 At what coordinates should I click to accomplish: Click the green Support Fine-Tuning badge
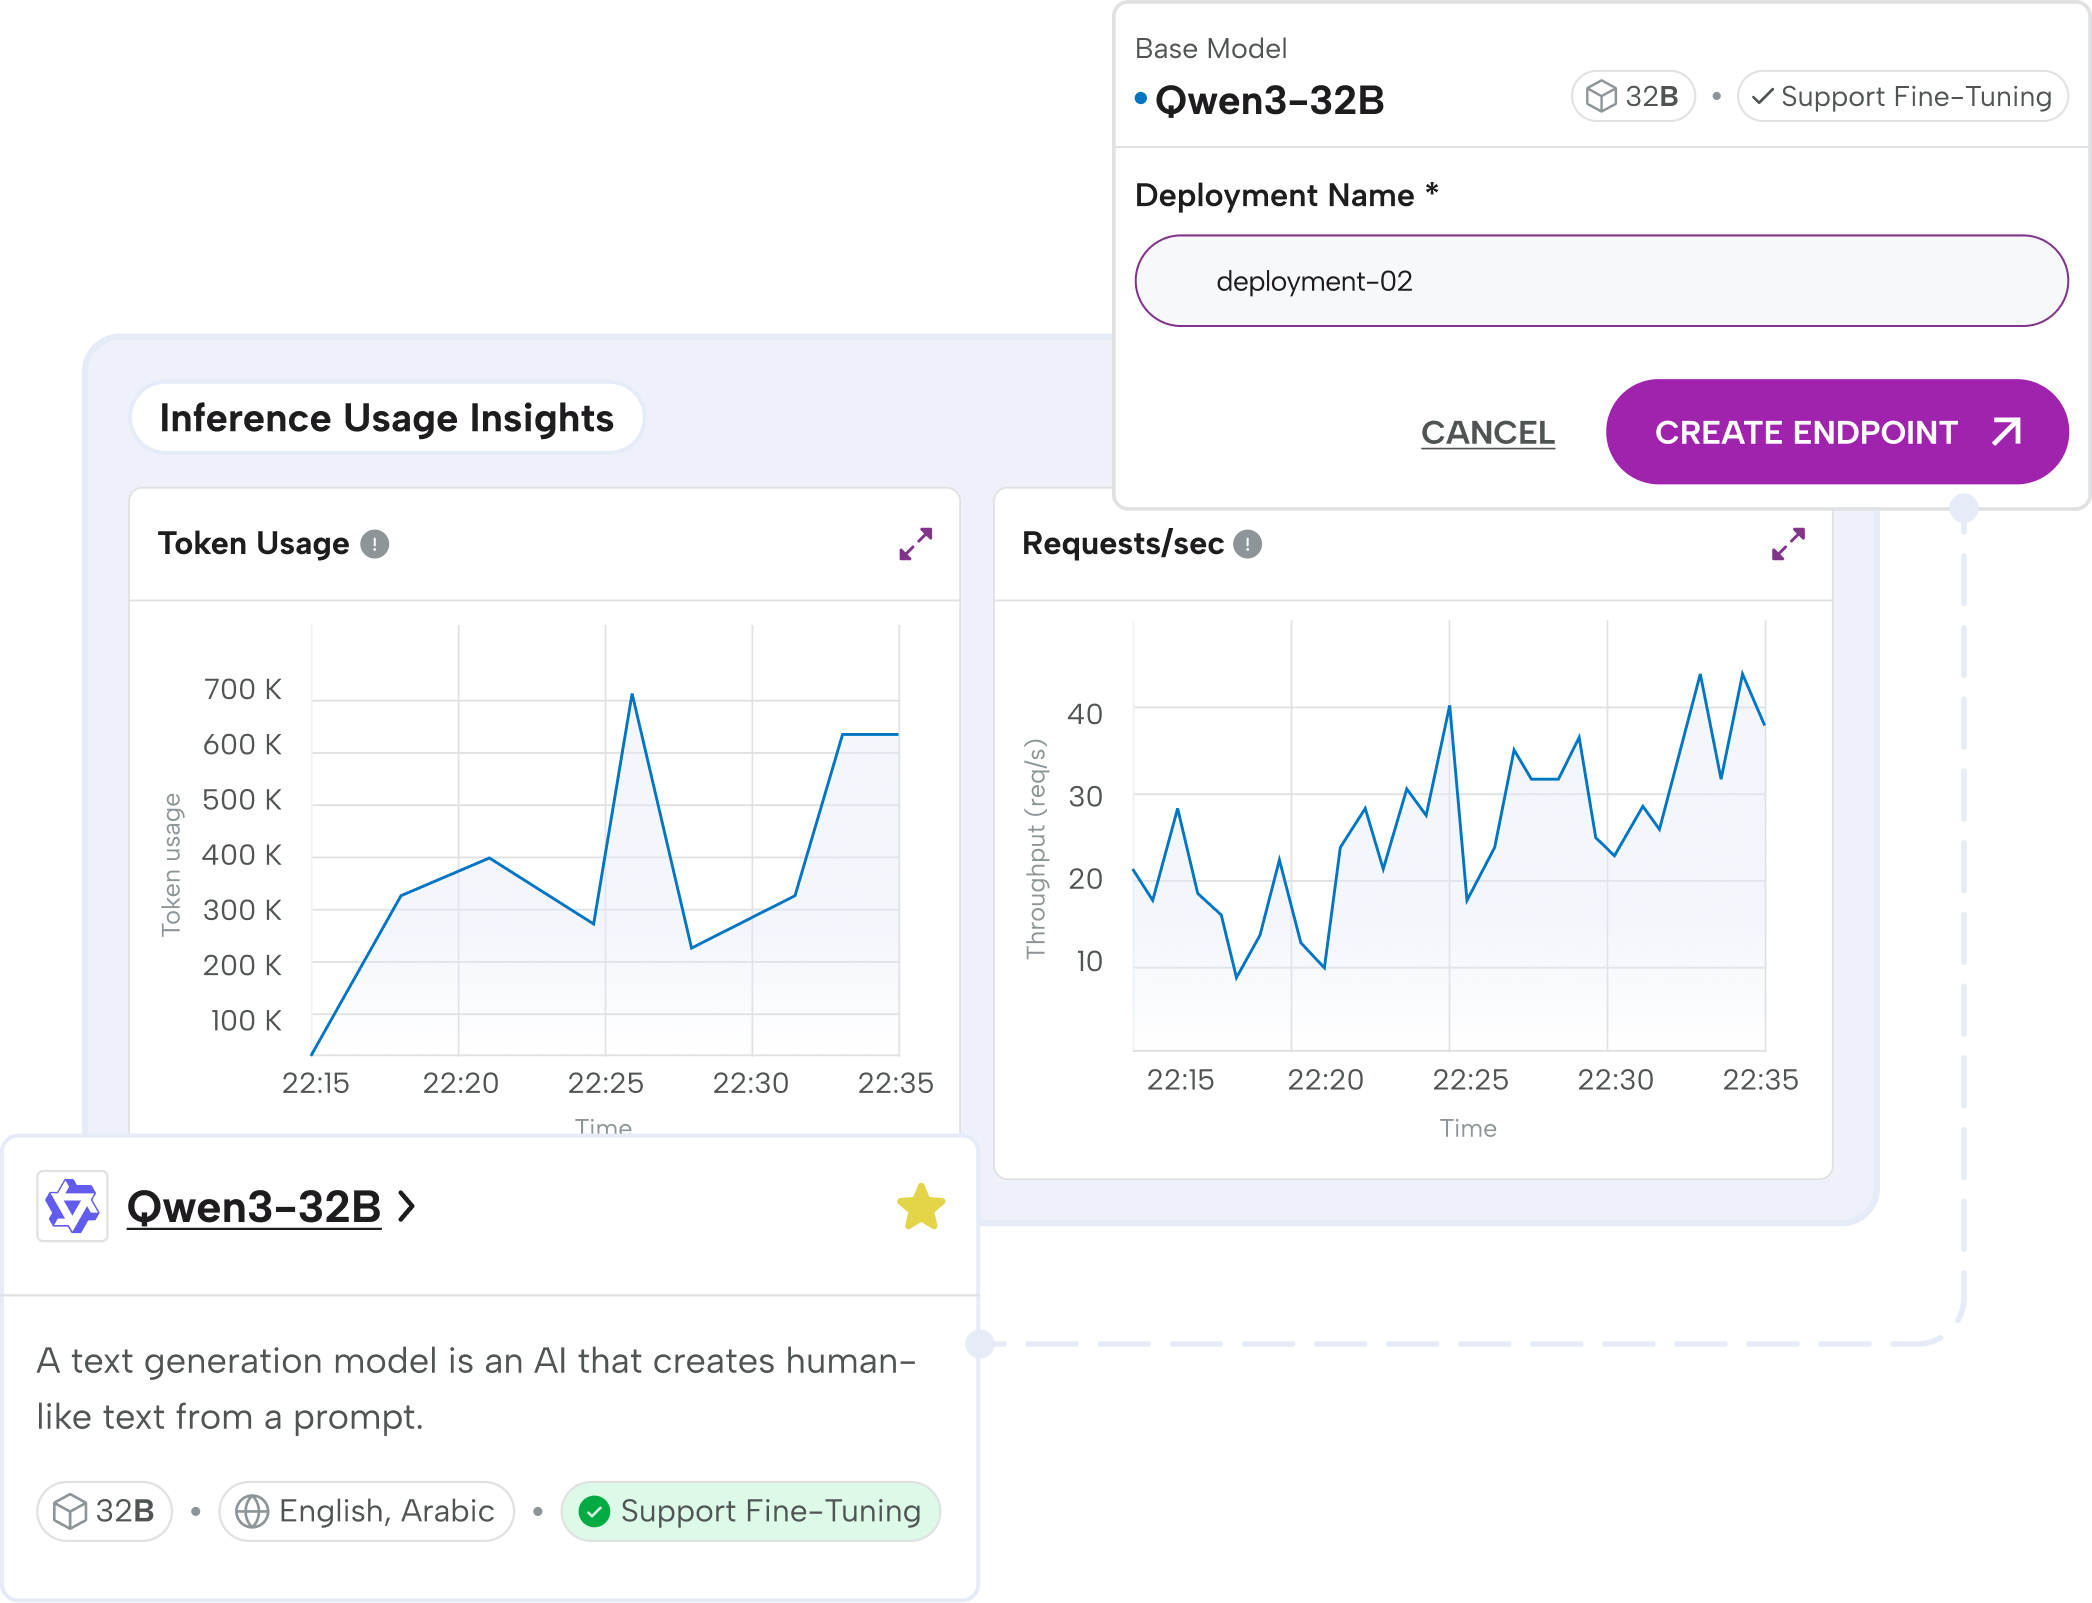(x=750, y=1511)
